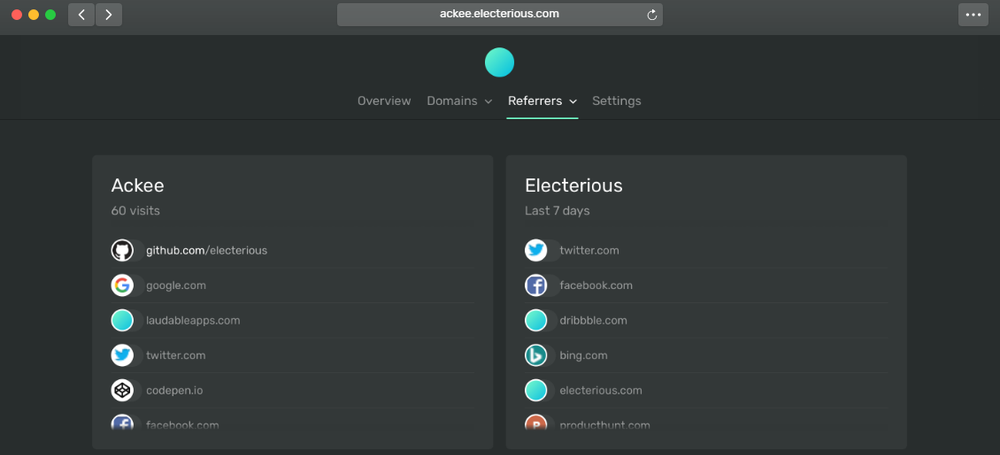Open the dribbble.com referrer link
The image size is (1000, 455).
(x=593, y=320)
